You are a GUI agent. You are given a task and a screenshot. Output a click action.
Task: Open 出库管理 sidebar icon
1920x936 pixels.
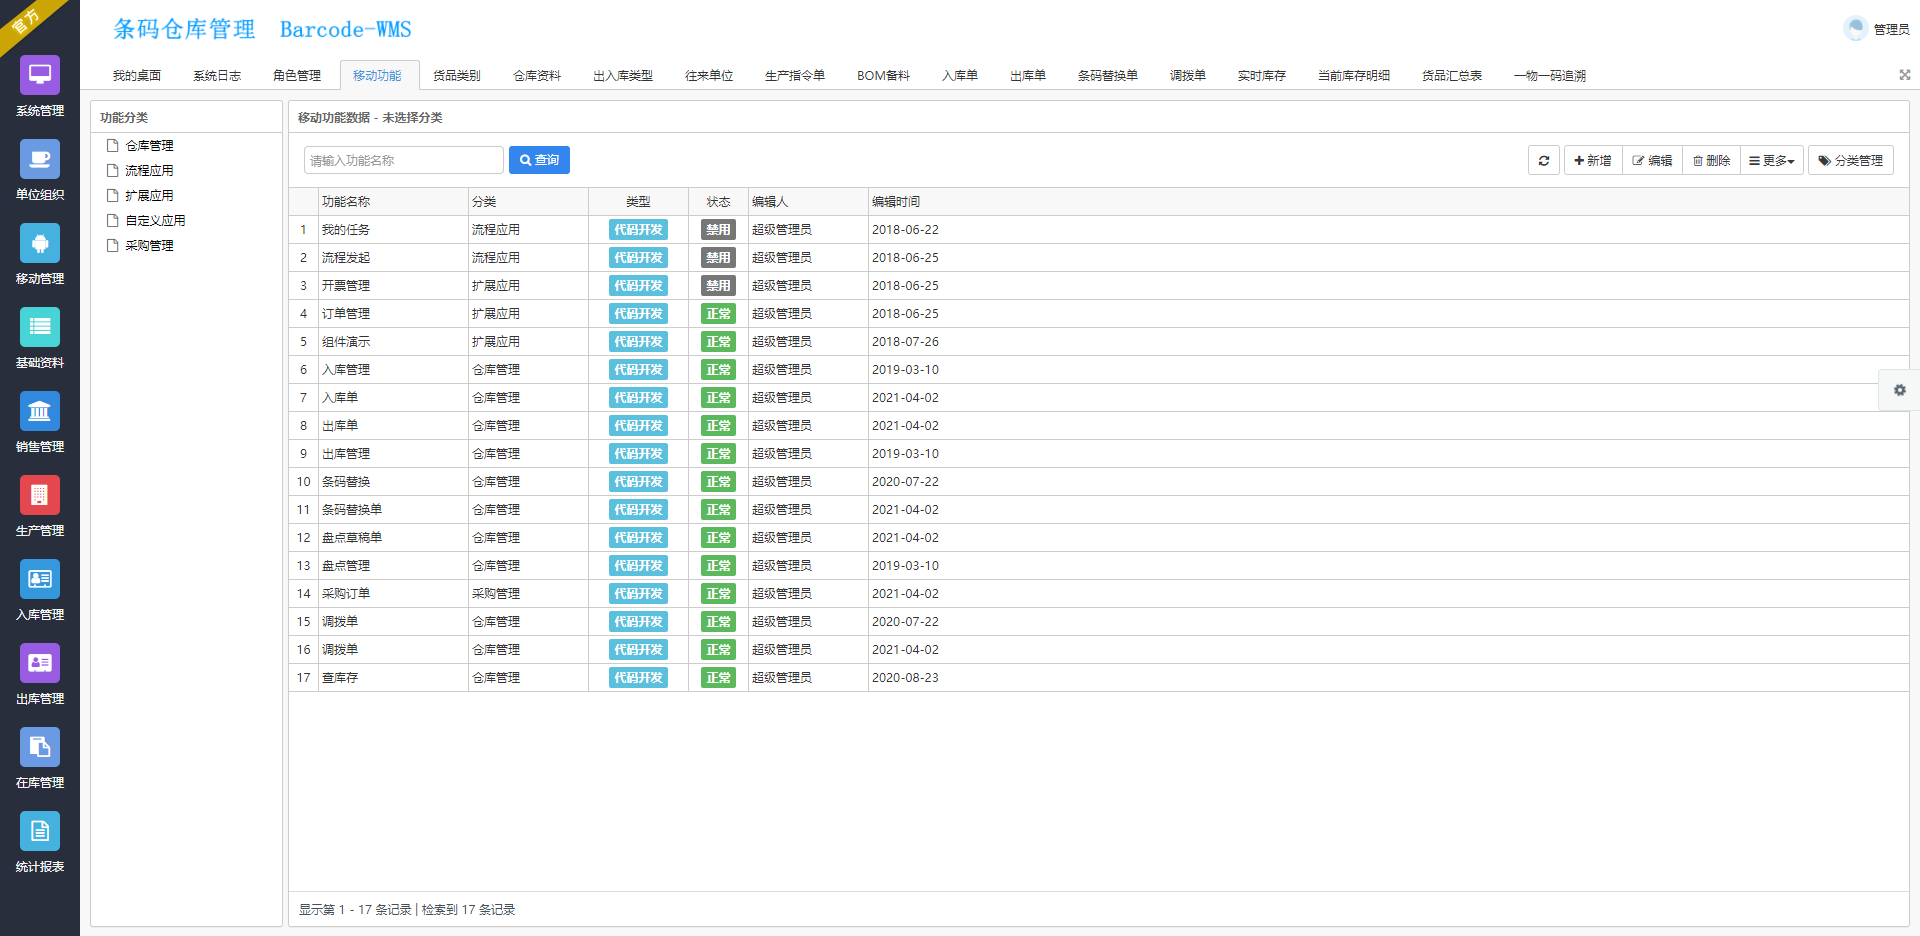(x=40, y=663)
